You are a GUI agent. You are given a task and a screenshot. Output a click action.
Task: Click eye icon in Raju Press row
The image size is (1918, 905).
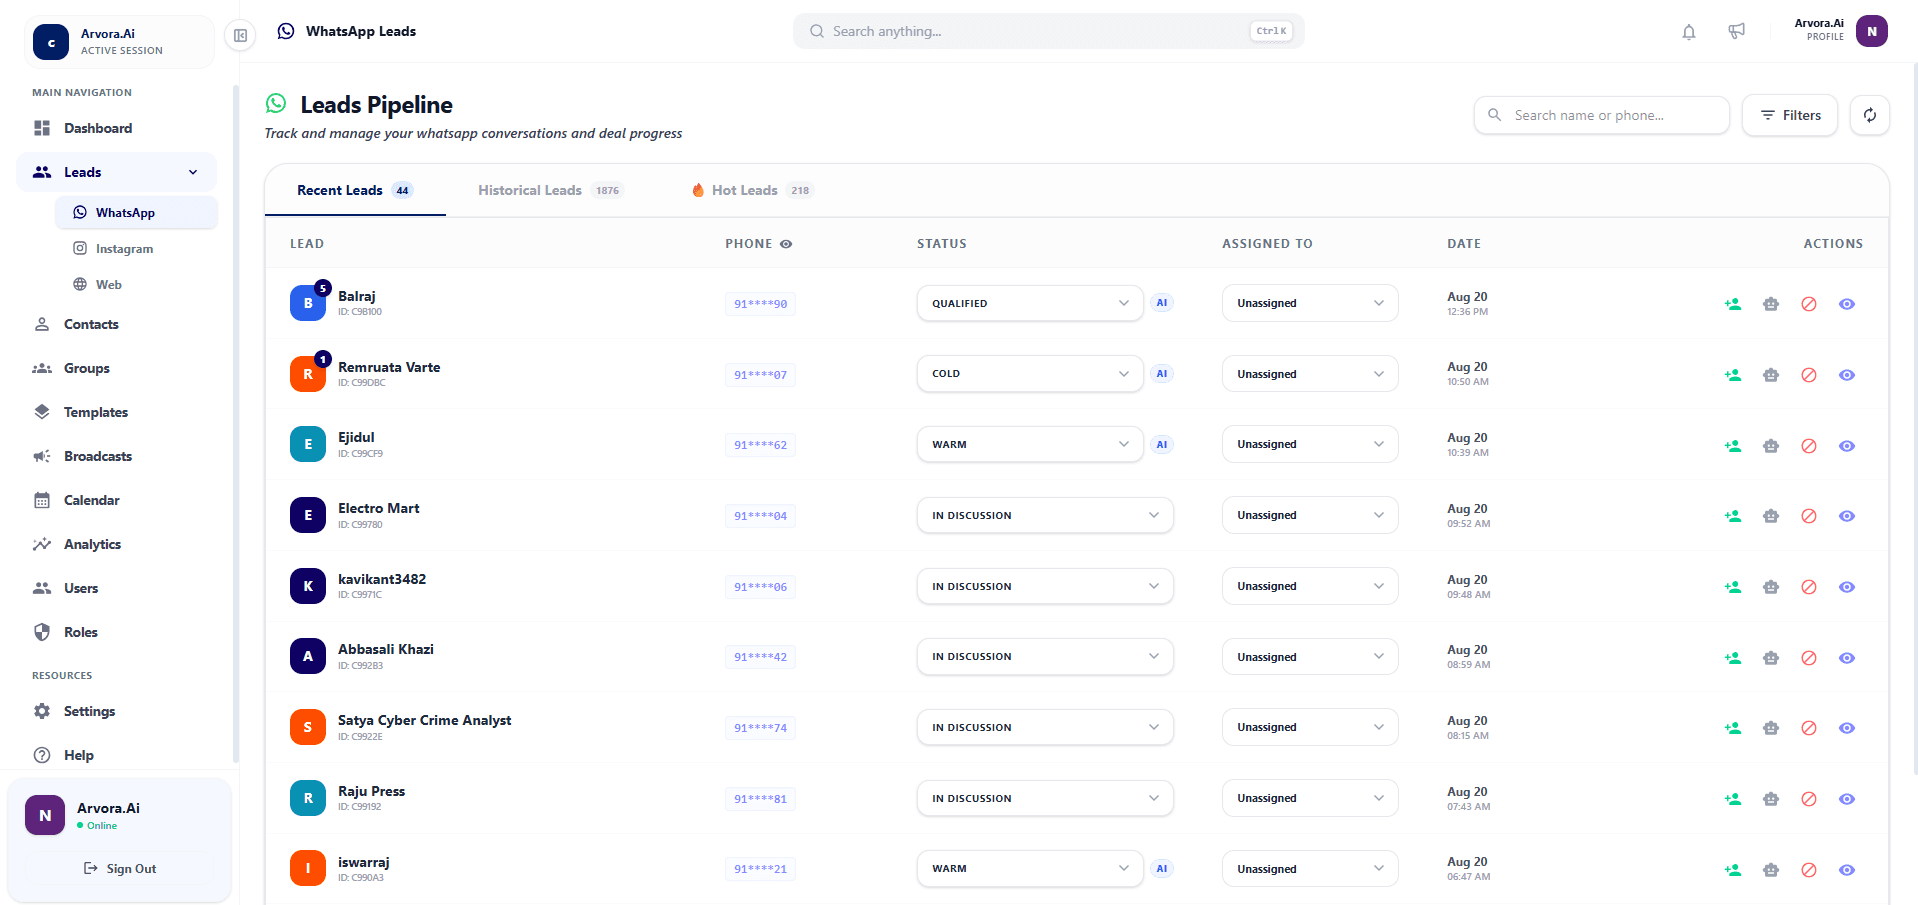[1847, 799]
